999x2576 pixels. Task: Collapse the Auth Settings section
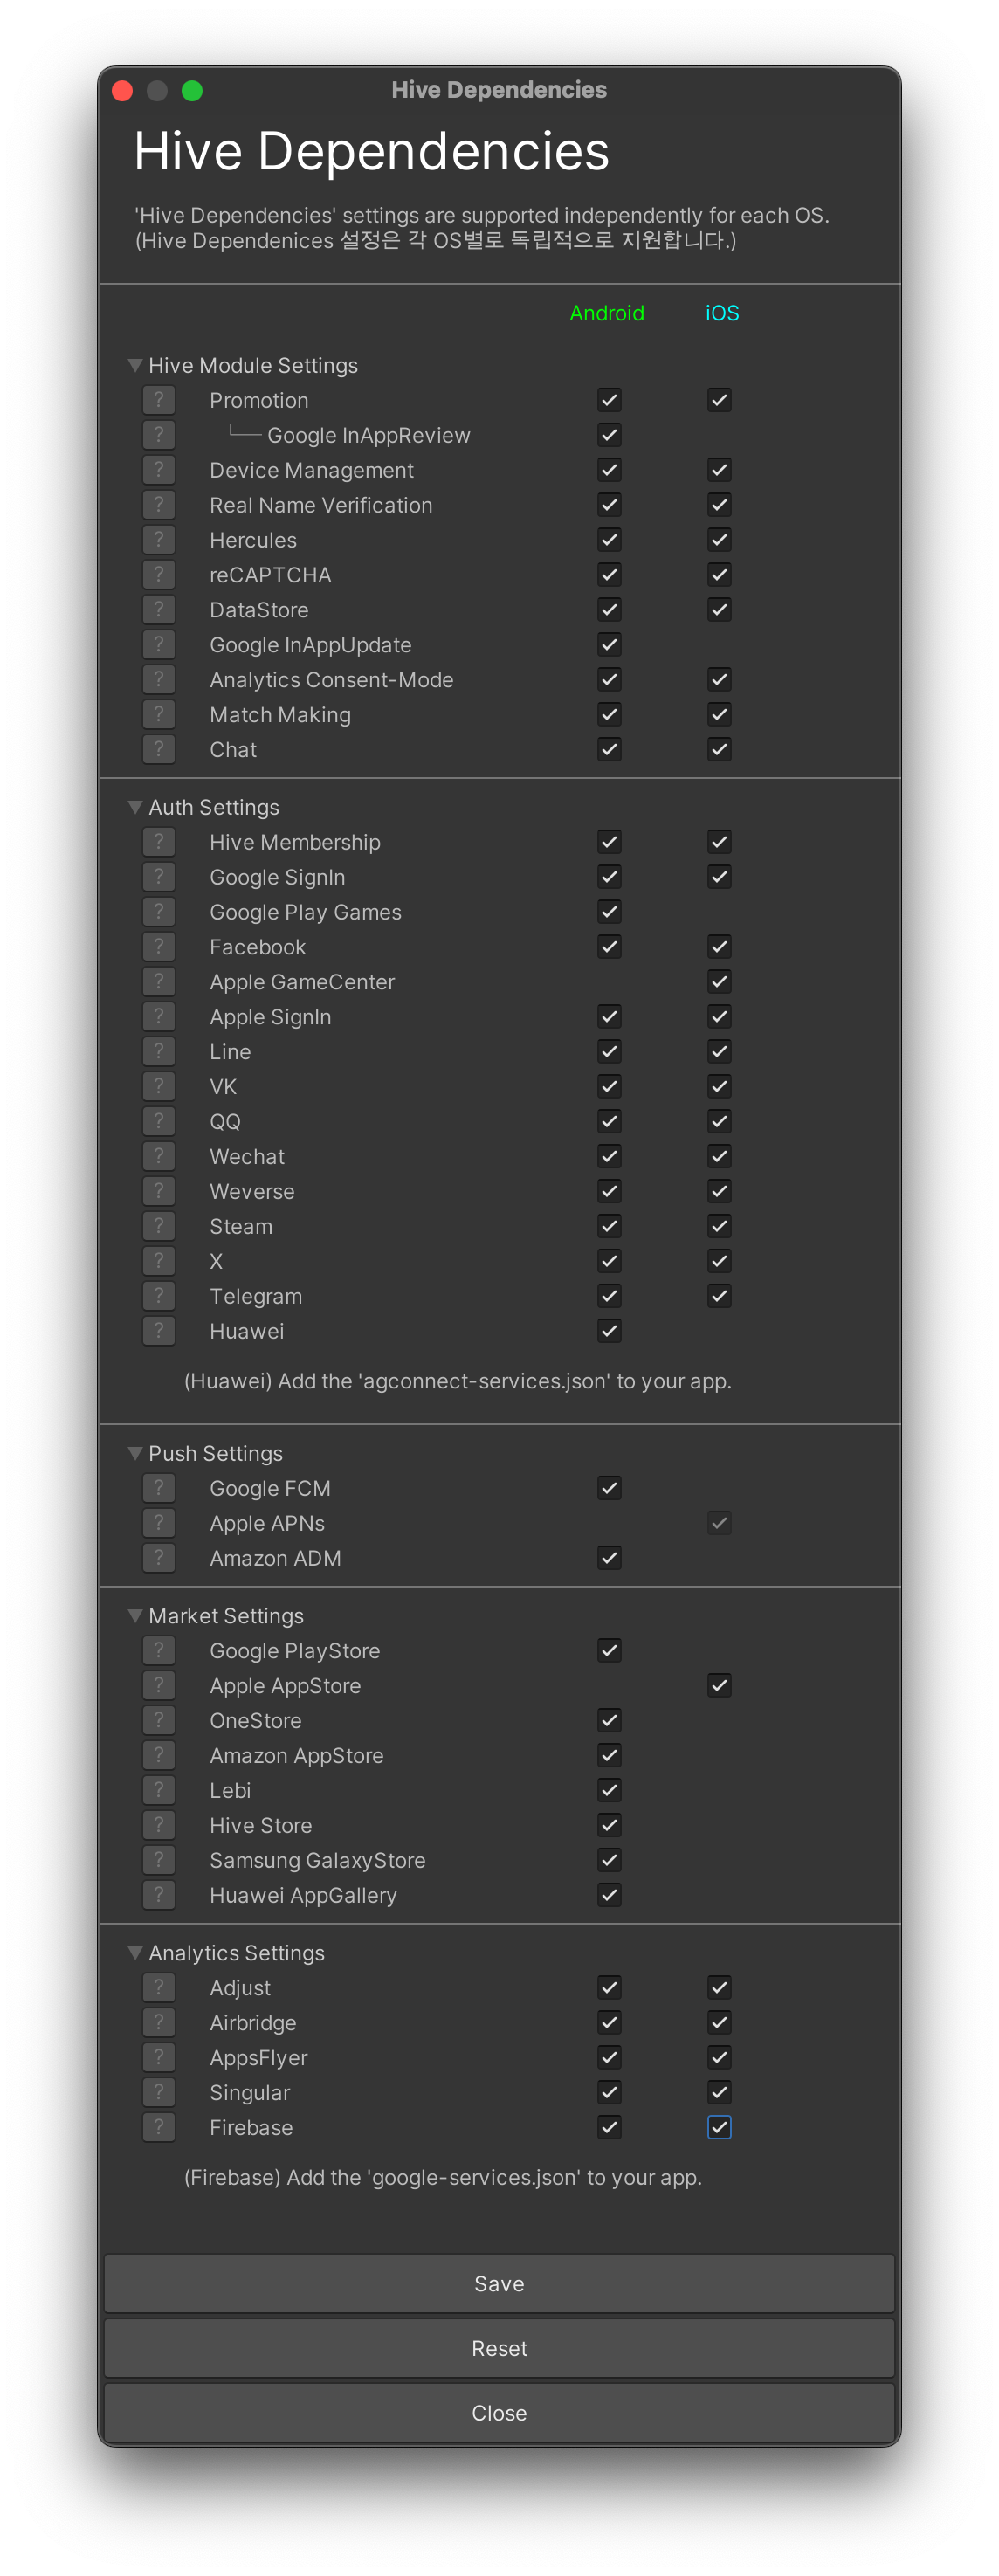pos(135,807)
